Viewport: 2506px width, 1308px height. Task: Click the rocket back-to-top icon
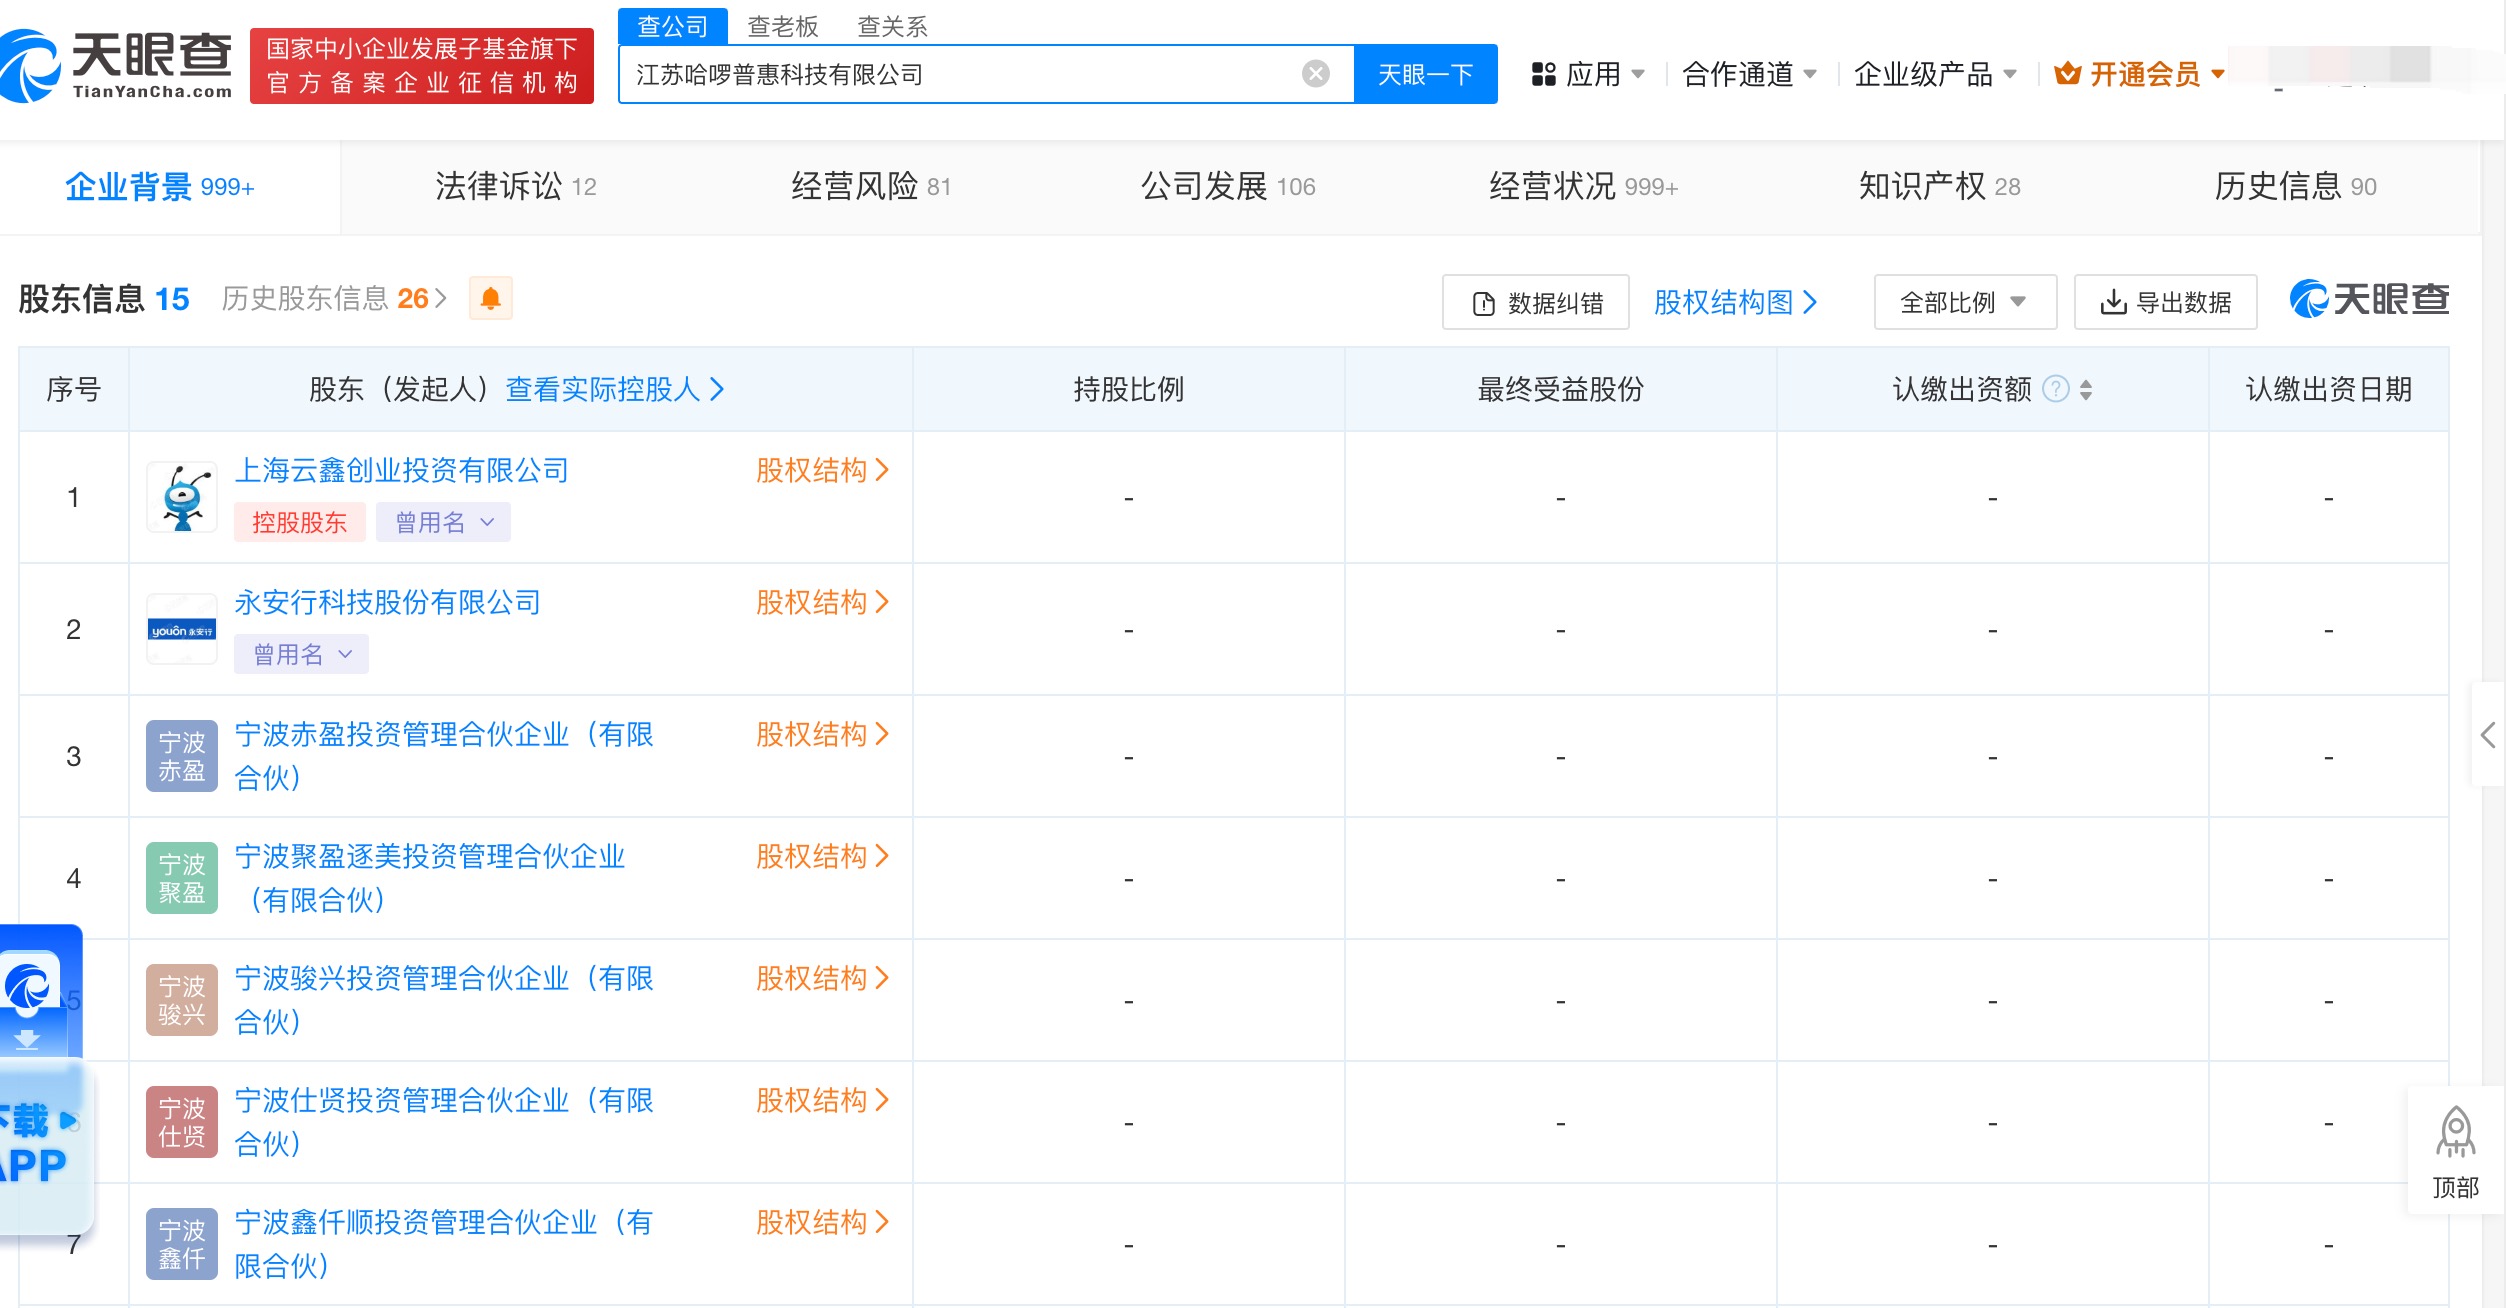click(2455, 1133)
